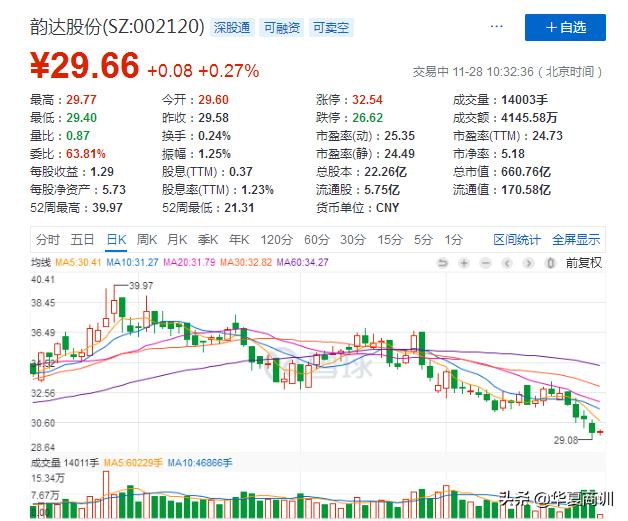Click the 昨收 value 29.58

coord(213,118)
